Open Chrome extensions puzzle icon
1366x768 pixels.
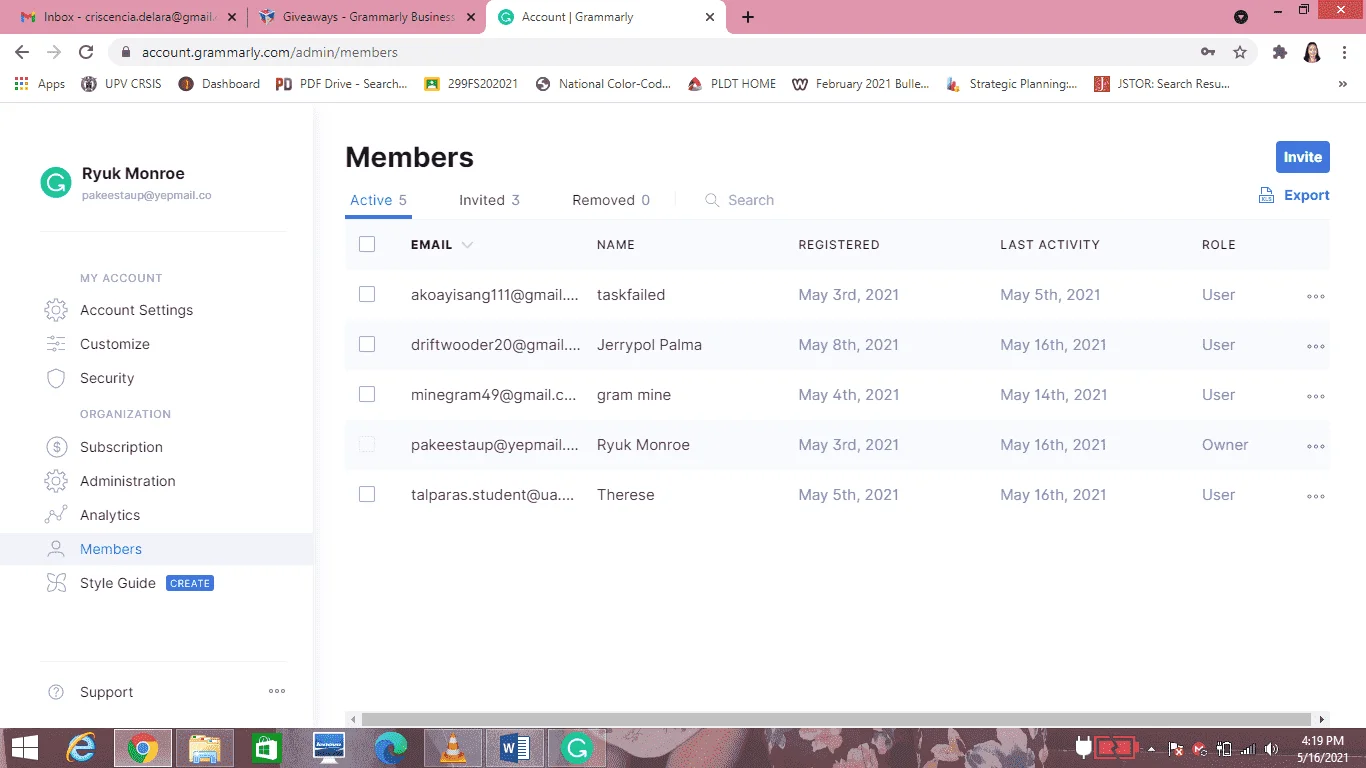click(1279, 52)
